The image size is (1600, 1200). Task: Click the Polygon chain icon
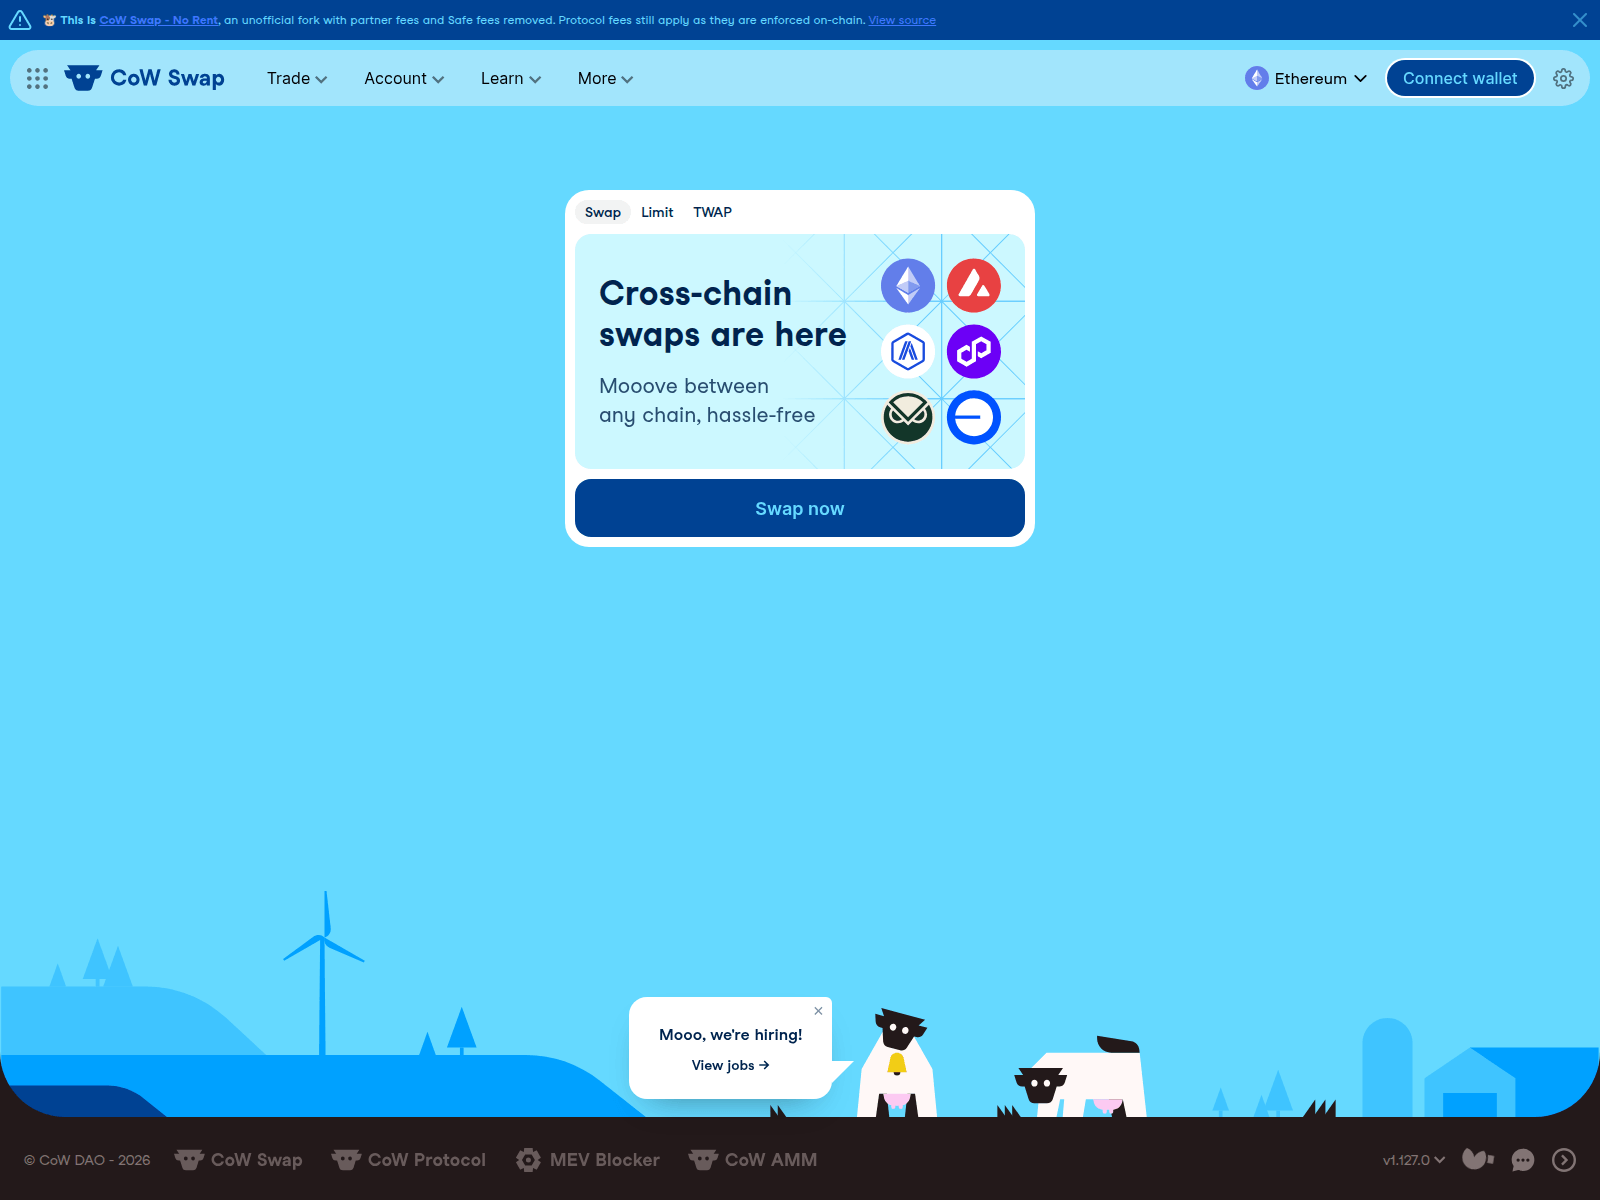(974, 351)
